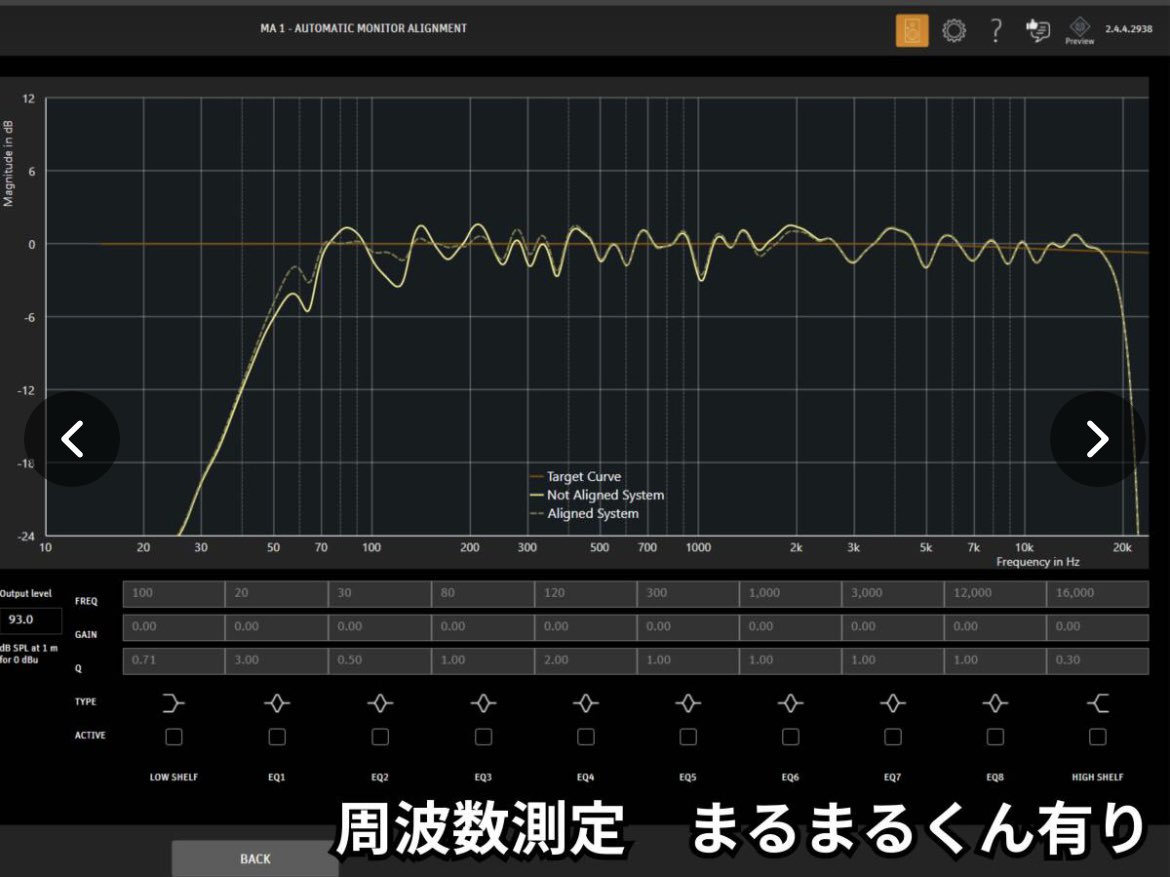Open settings gear icon

coord(954,31)
